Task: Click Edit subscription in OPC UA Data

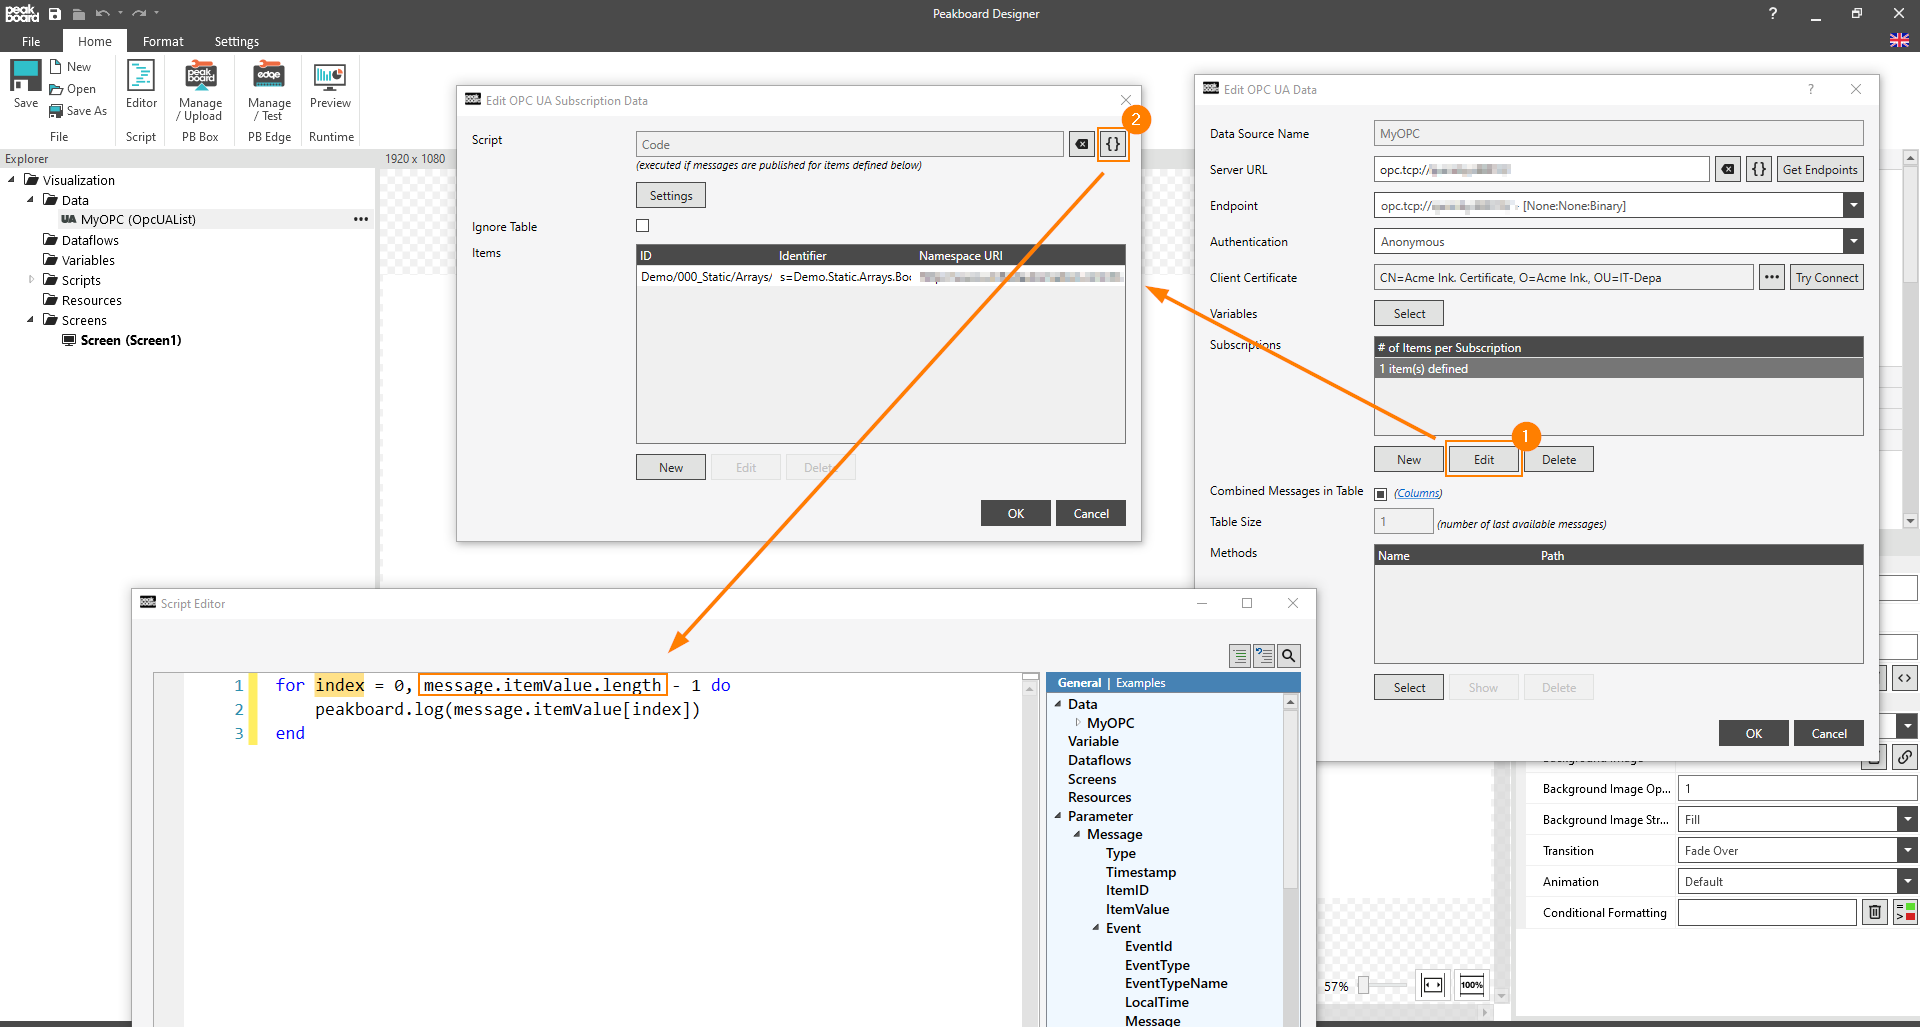Action: (x=1484, y=459)
